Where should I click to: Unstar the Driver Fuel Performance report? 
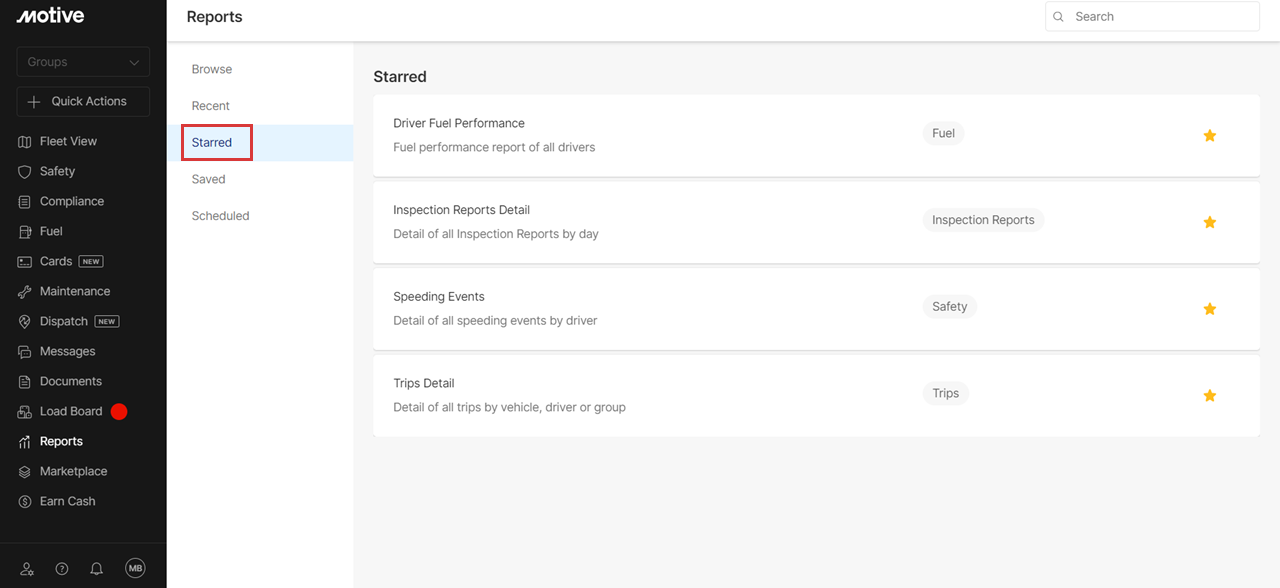(1209, 135)
